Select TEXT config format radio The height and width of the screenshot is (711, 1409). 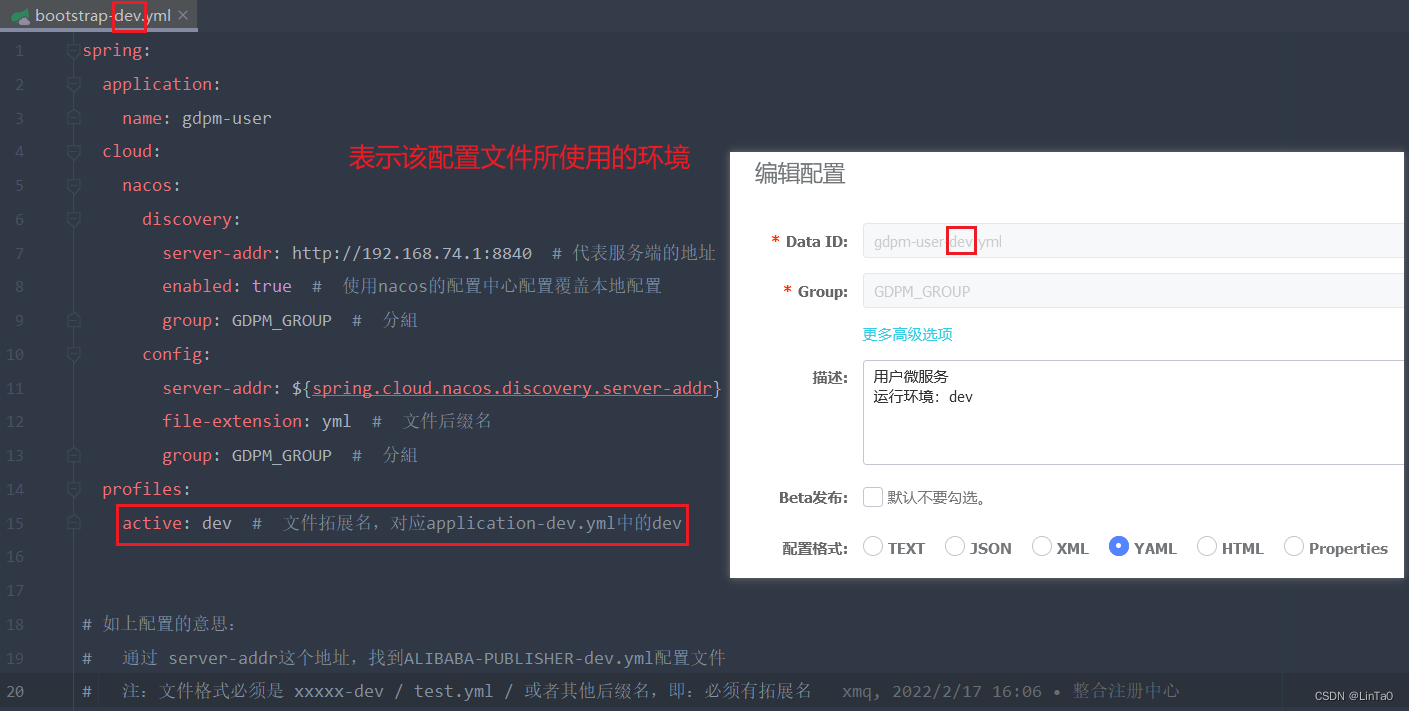(x=873, y=546)
